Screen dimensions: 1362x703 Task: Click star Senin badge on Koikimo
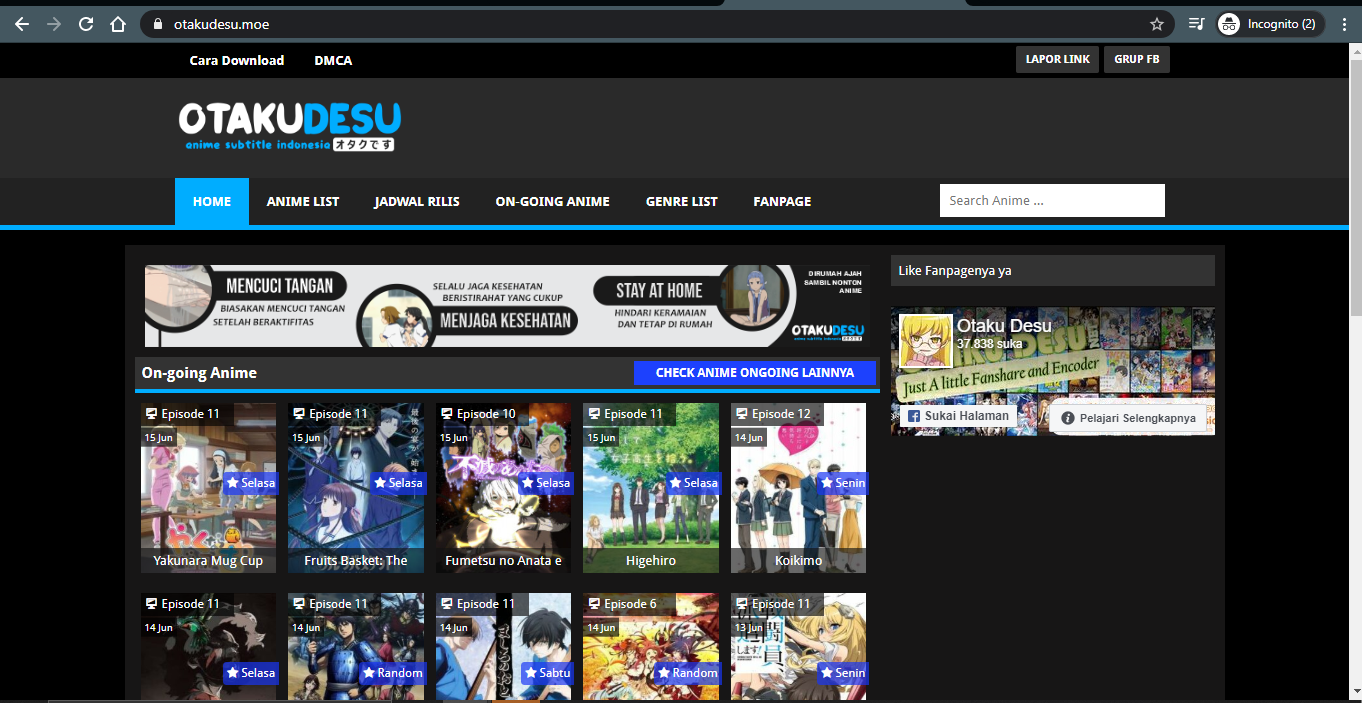[x=843, y=483]
